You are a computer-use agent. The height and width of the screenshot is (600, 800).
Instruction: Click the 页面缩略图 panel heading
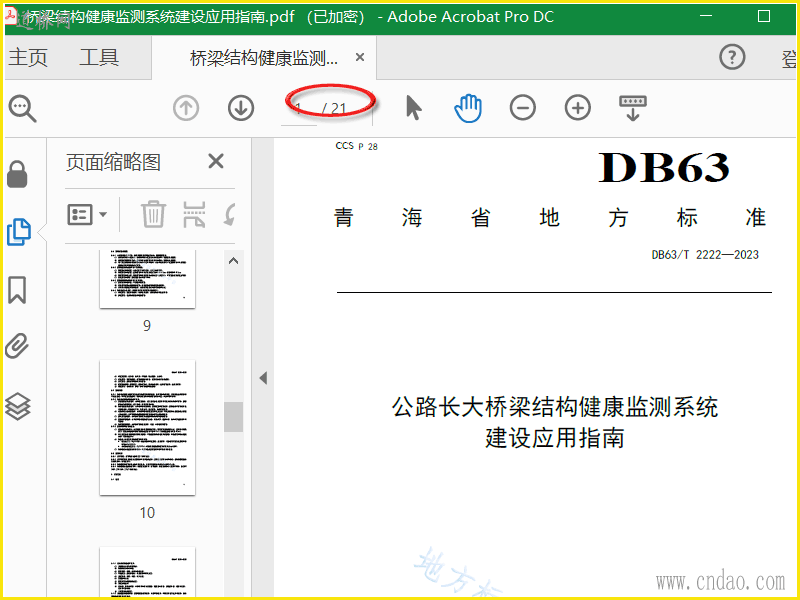click(113, 163)
